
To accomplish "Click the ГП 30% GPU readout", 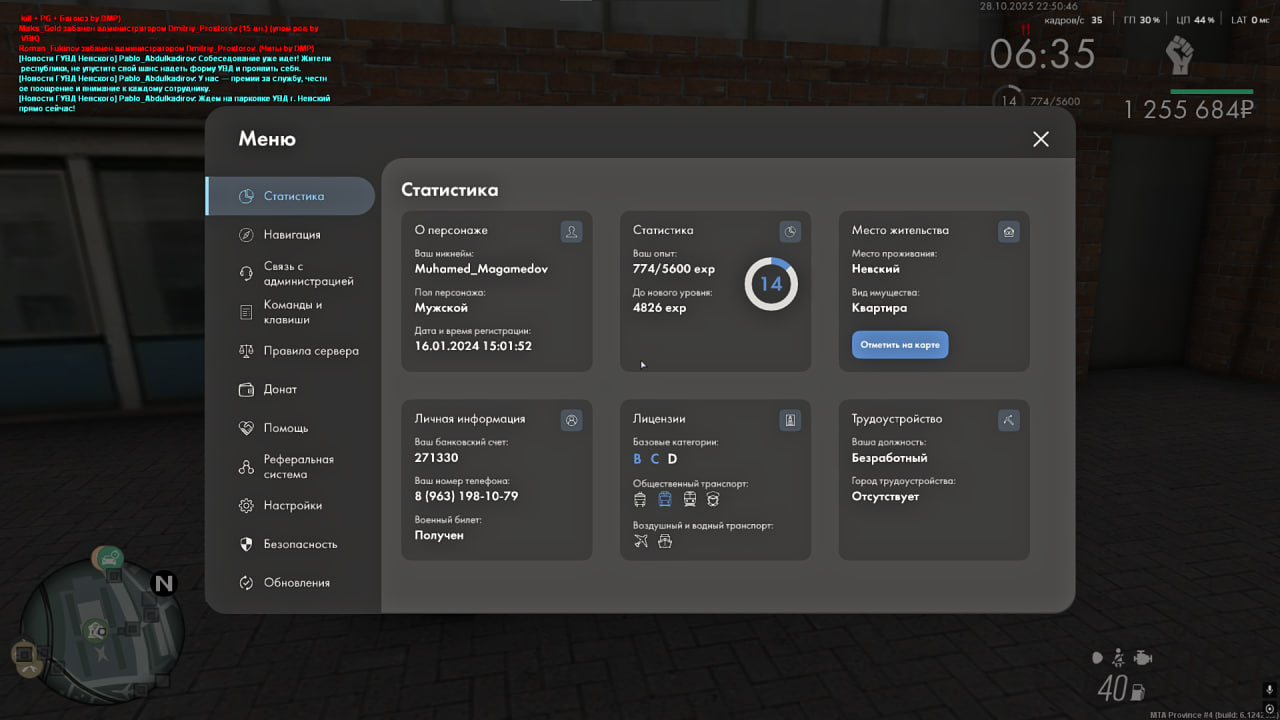I will 1142,20.
